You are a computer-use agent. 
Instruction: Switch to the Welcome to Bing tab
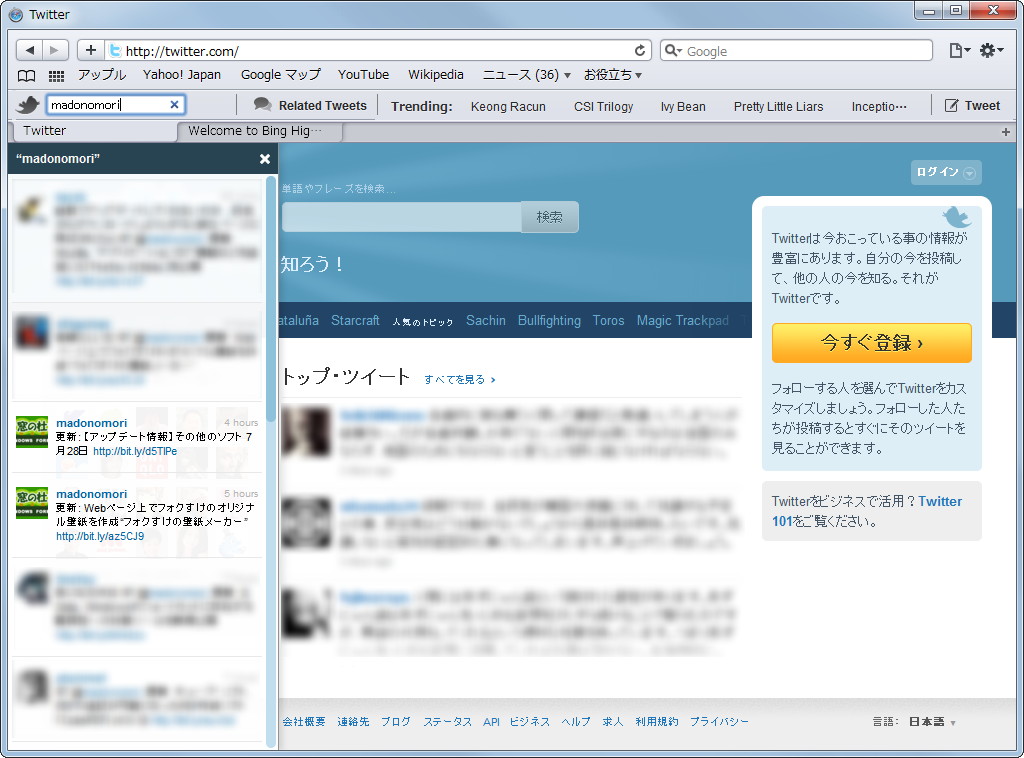click(258, 130)
